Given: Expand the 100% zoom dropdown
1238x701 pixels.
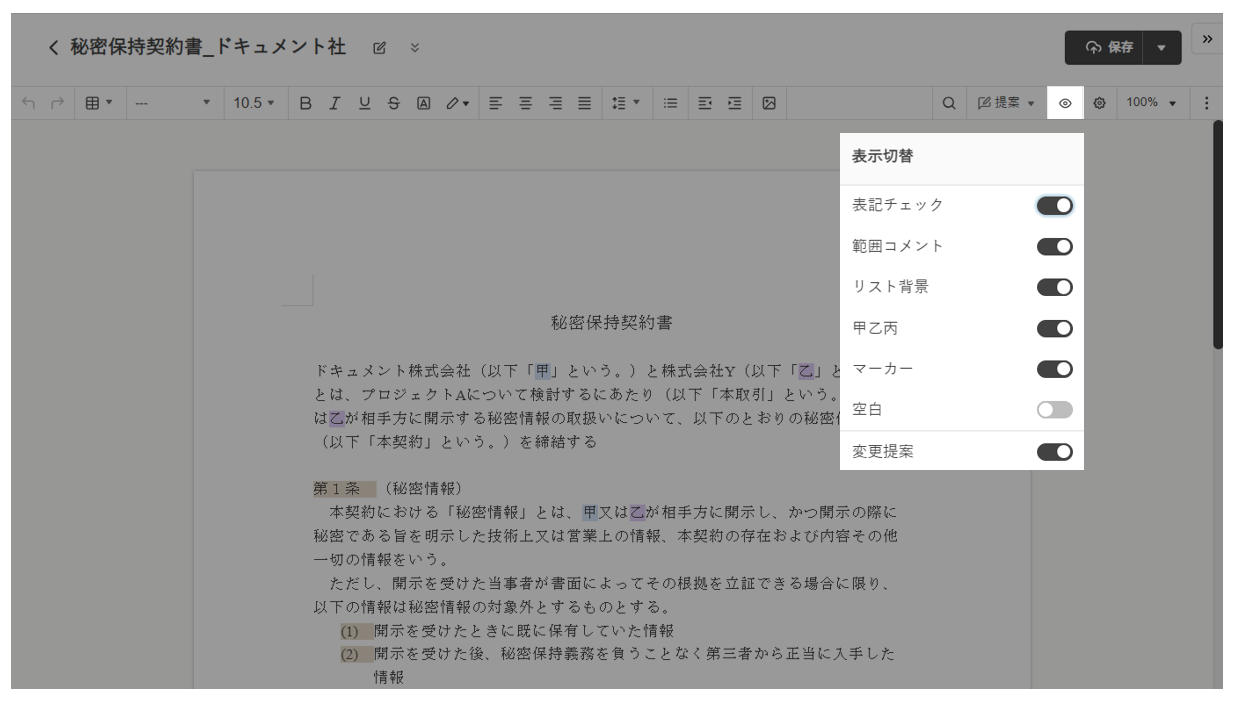Looking at the screenshot, I should pos(1152,103).
